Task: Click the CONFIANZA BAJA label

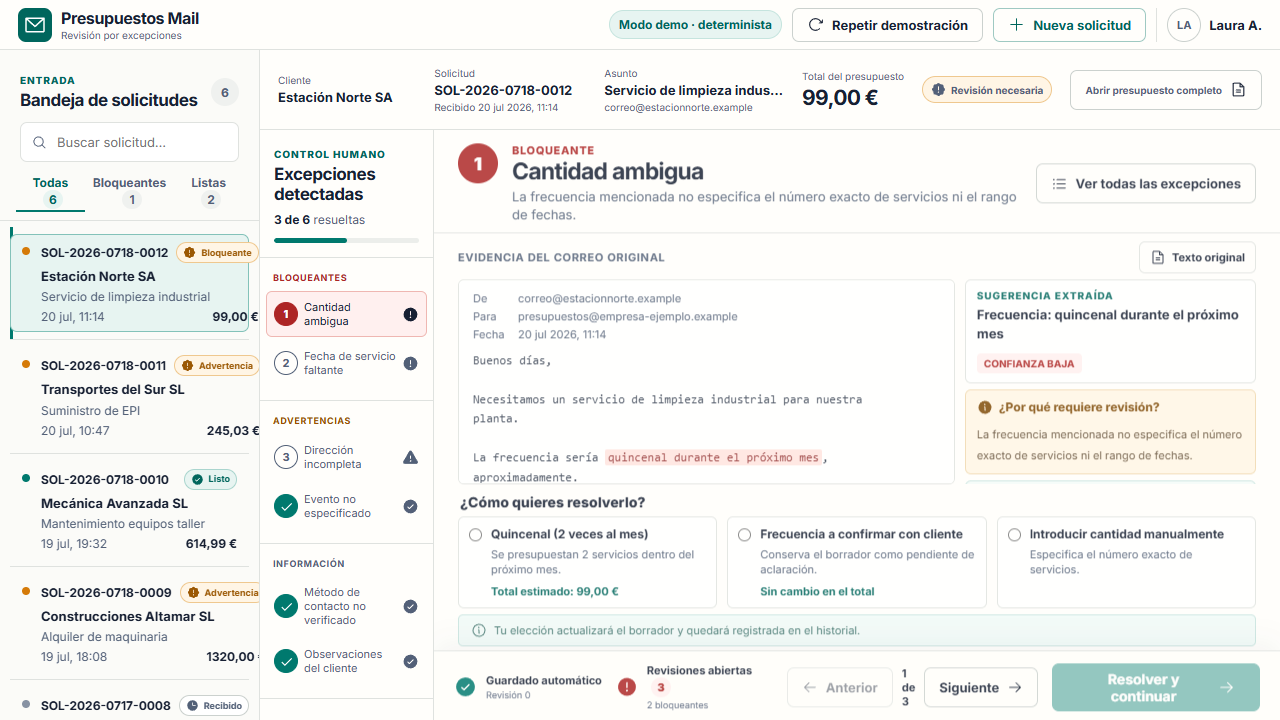Action: click(1029, 364)
